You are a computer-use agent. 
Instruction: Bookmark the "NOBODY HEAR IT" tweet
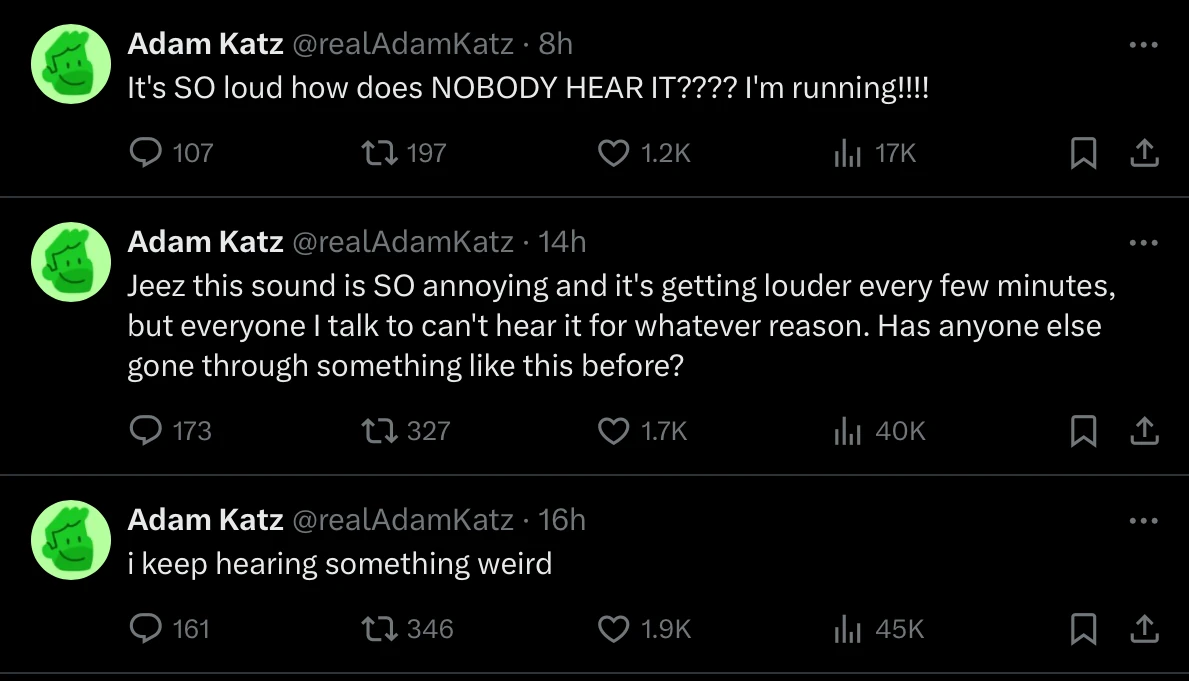(1082, 153)
